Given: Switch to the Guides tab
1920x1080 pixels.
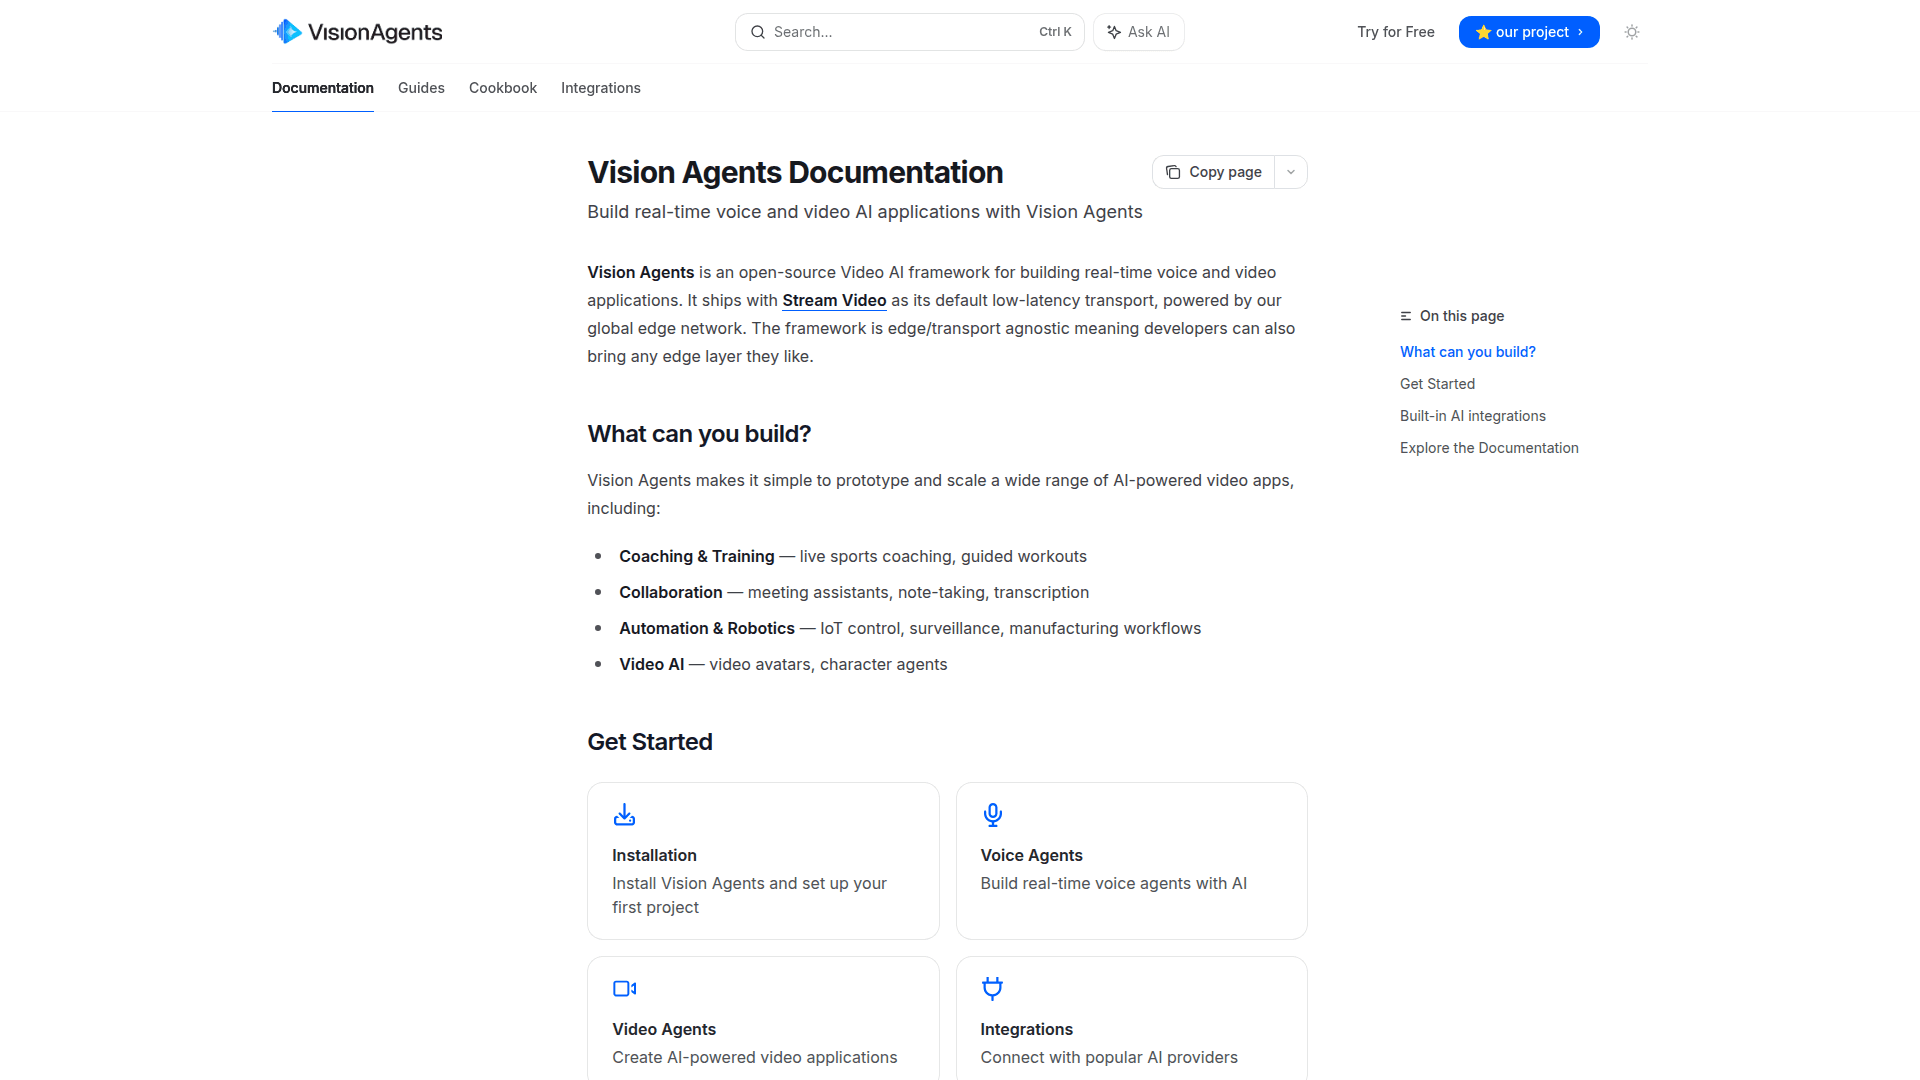Looking at the screenshot, I should 421,88.
